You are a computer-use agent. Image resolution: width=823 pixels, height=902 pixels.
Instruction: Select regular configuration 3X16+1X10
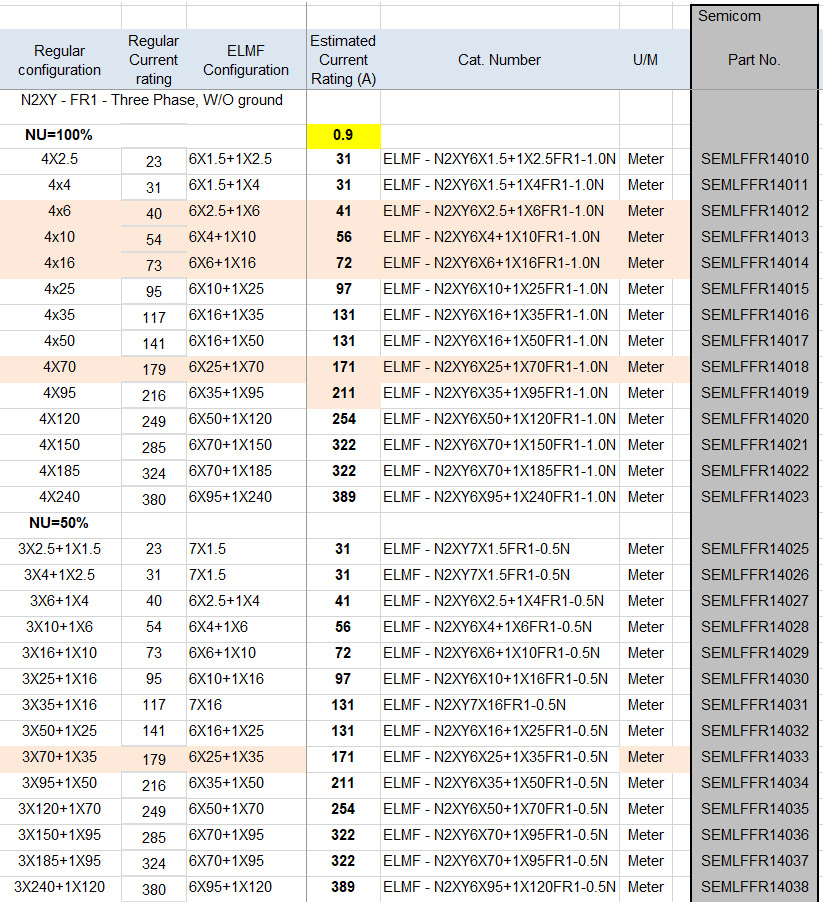tap(60, 653)
